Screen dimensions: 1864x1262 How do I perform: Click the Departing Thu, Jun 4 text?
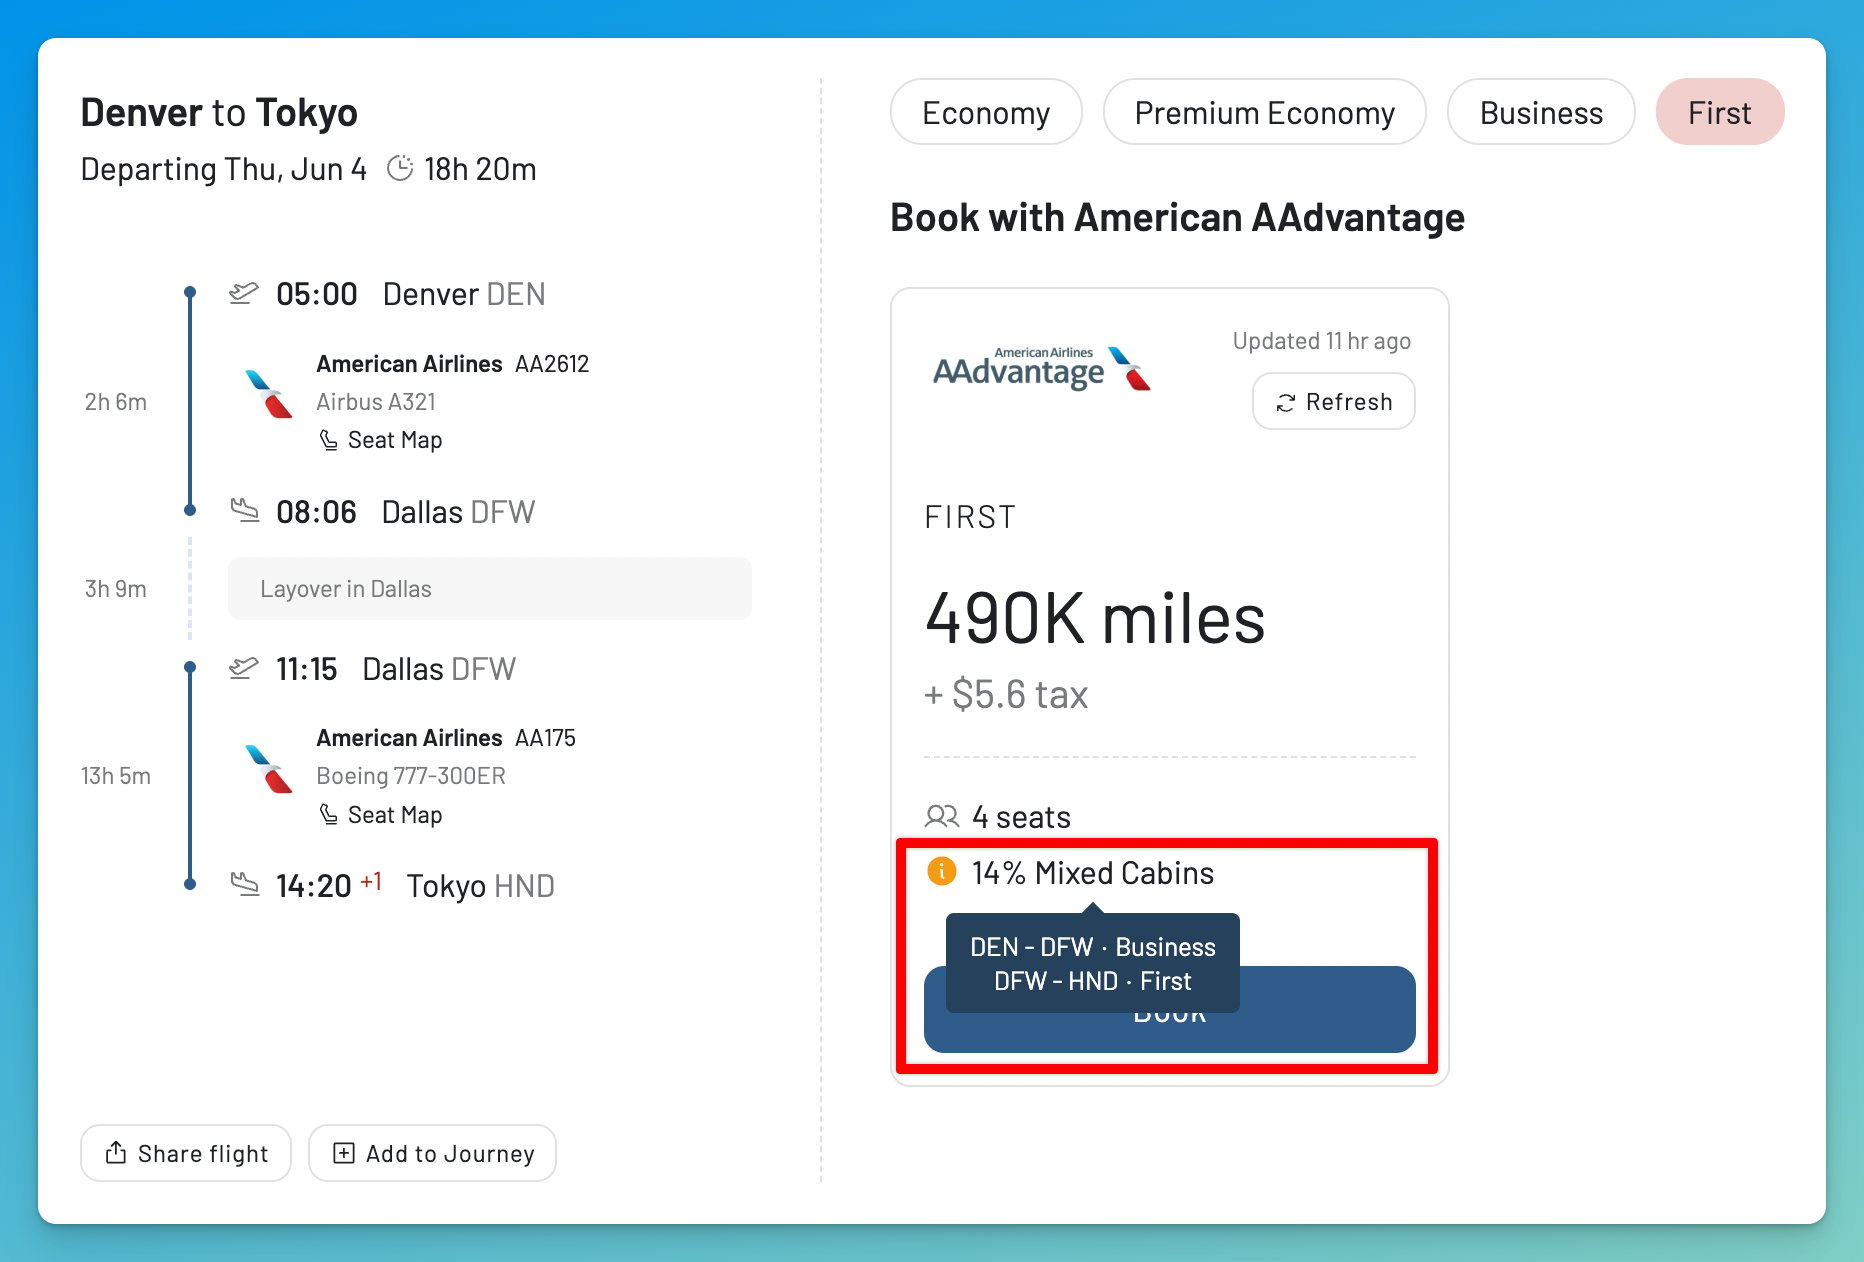tap(224, 169)
